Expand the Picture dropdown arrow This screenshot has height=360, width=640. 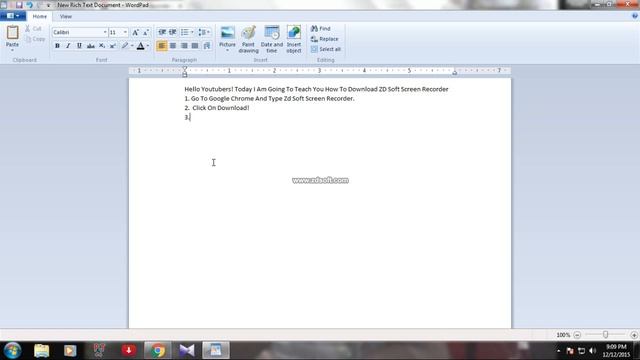[227, 50]
